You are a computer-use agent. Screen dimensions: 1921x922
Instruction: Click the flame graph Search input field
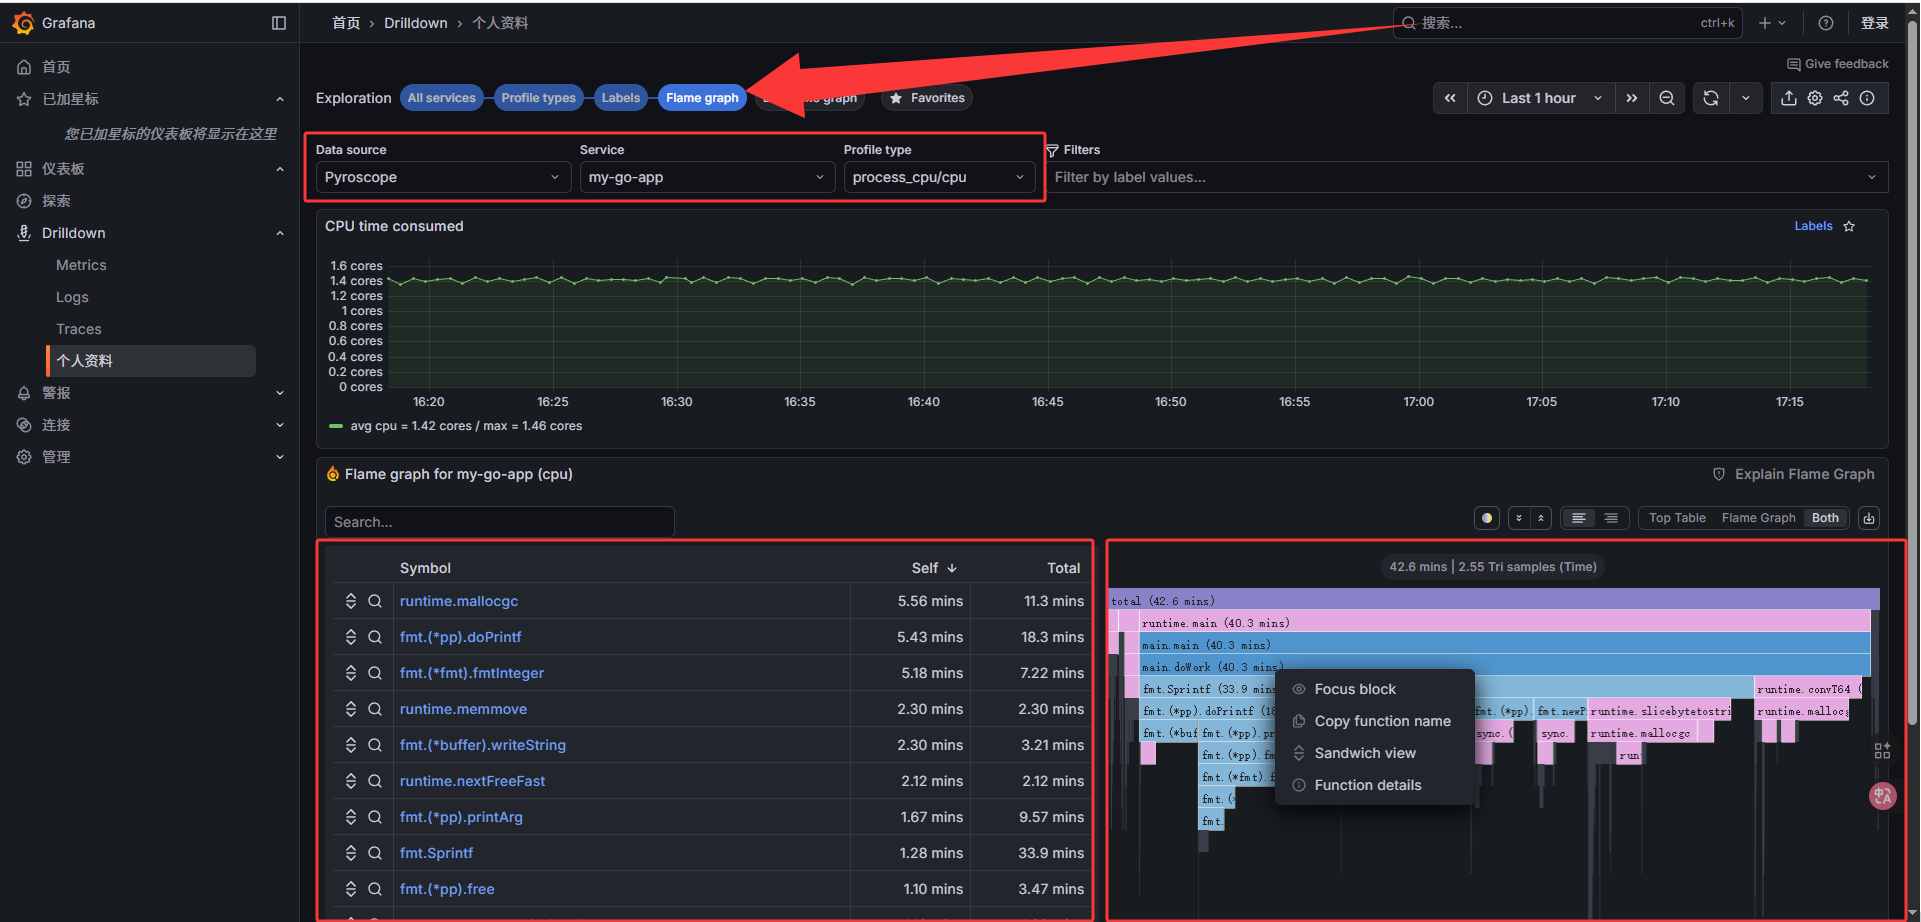(x=499, y=522)
